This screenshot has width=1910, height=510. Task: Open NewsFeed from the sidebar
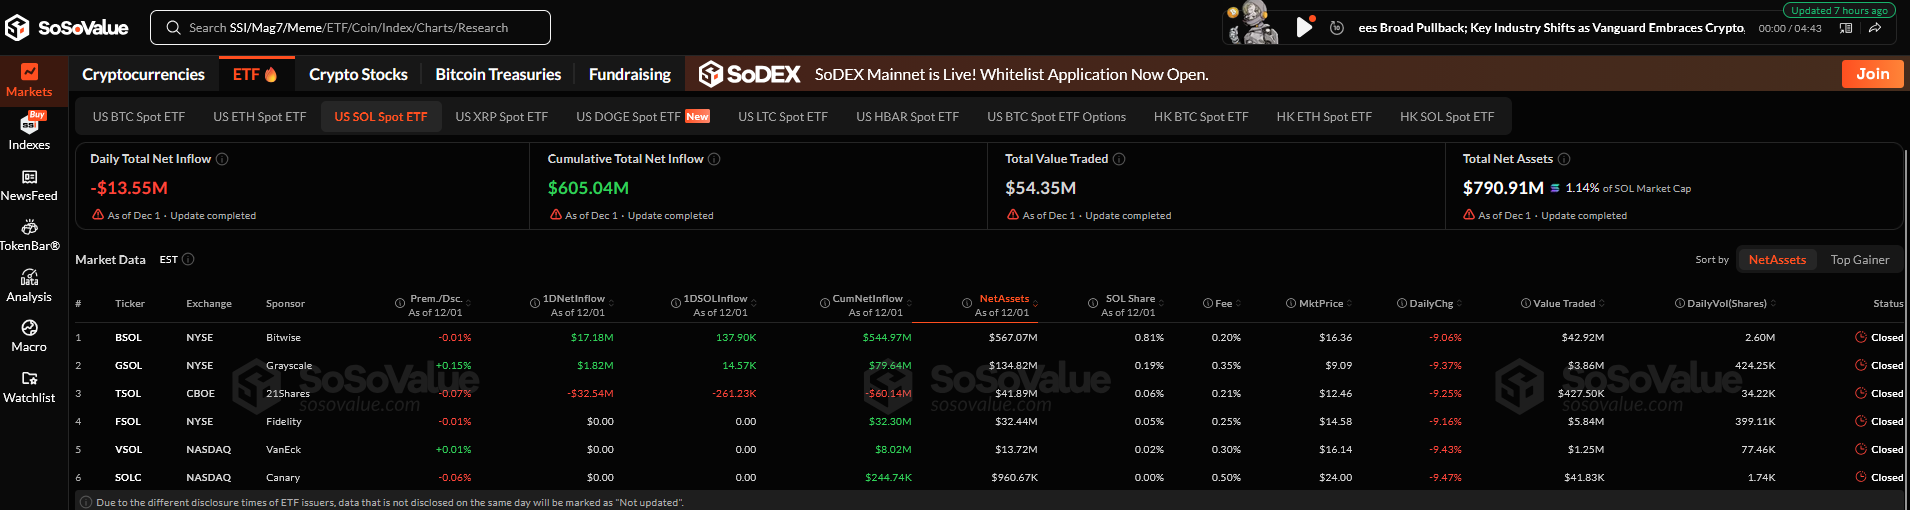(x=29, y=184)
